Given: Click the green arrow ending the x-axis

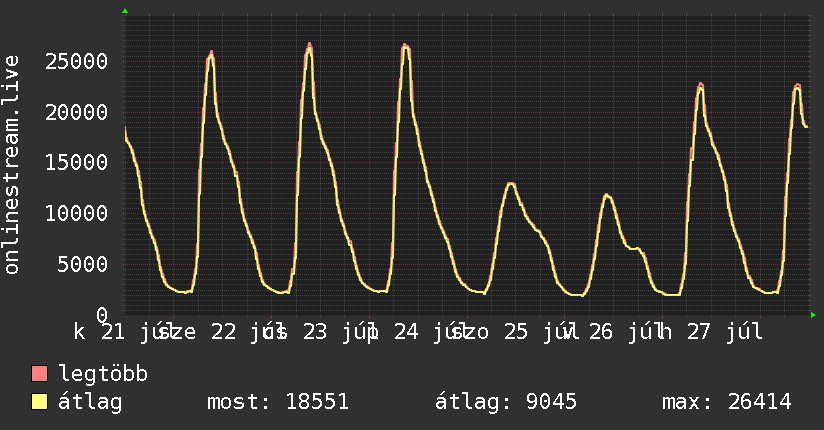Looking at the screenshot, I should coord(813,315).
